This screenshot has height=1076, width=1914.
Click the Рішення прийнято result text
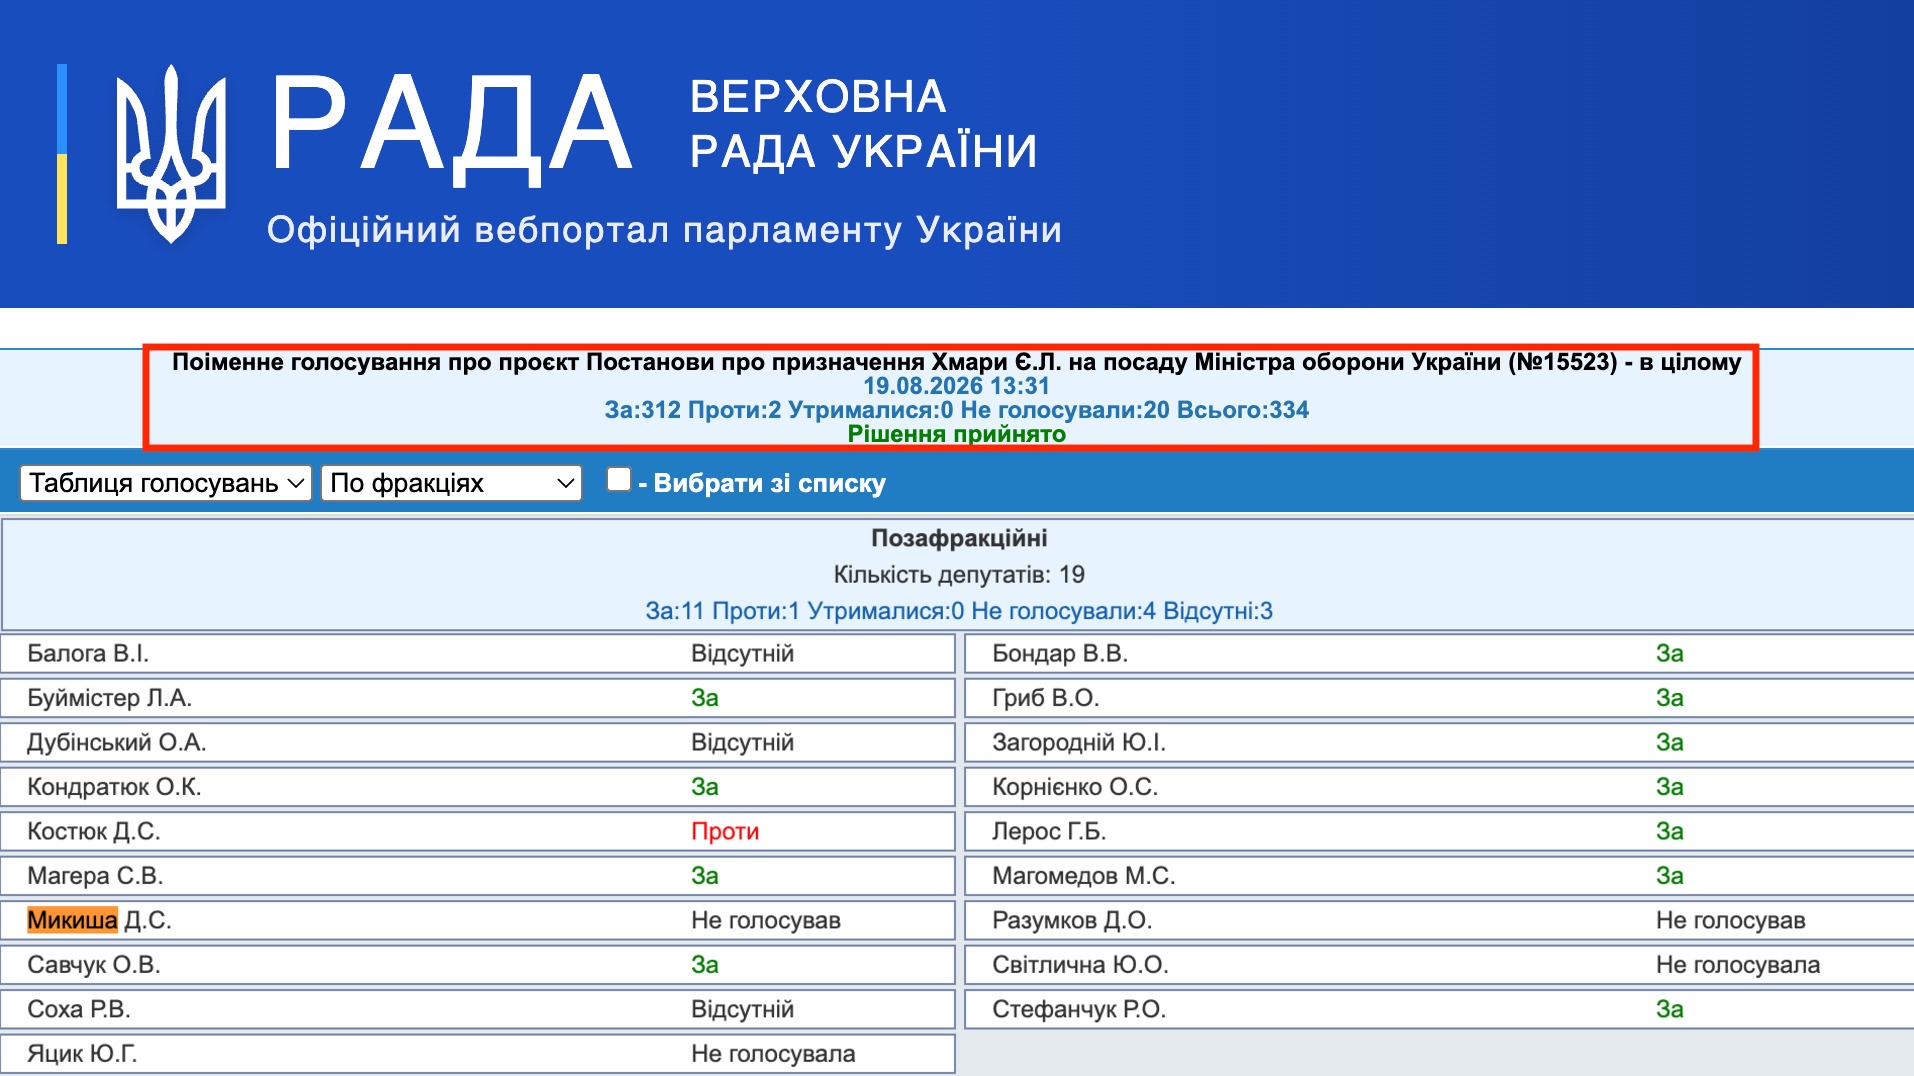957,434
